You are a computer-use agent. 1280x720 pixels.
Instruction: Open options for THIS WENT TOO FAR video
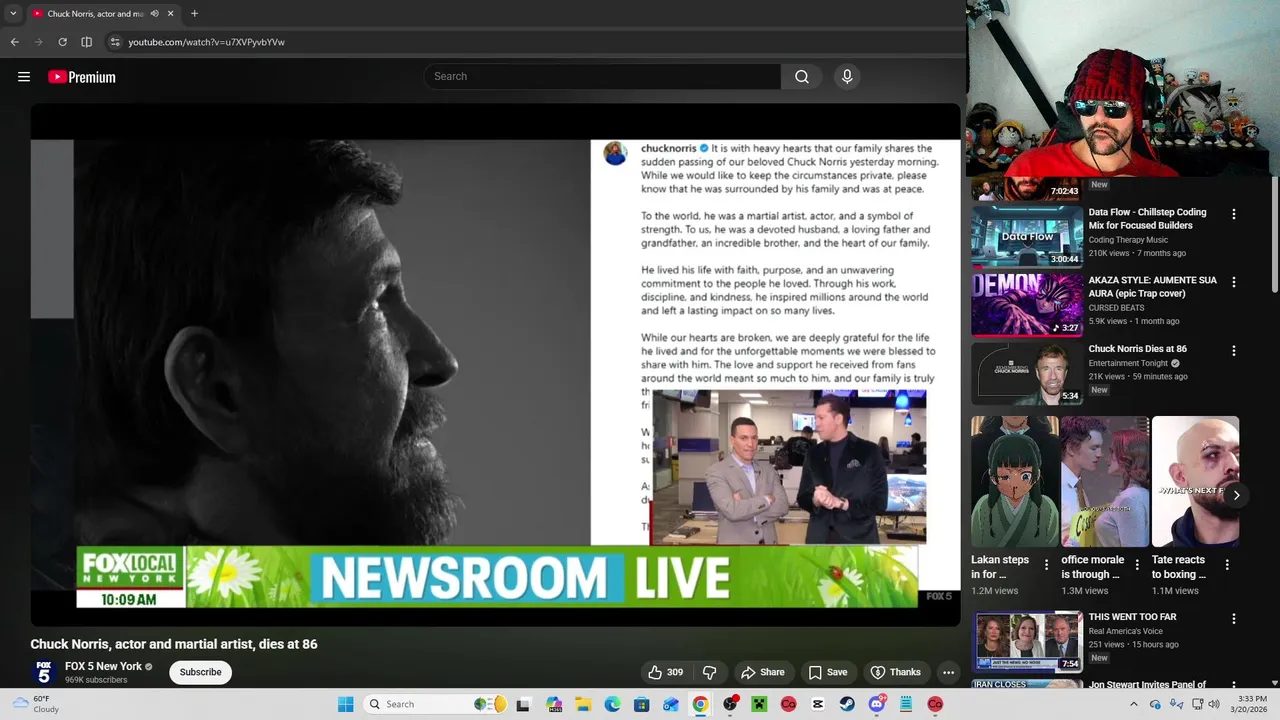[x=1234, y=619]
